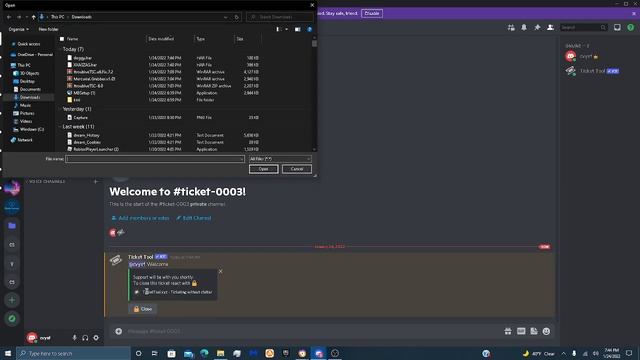Click Cancel in the Open dialog
The height and width of the screenshot is (360, 640).
(297, 169)
